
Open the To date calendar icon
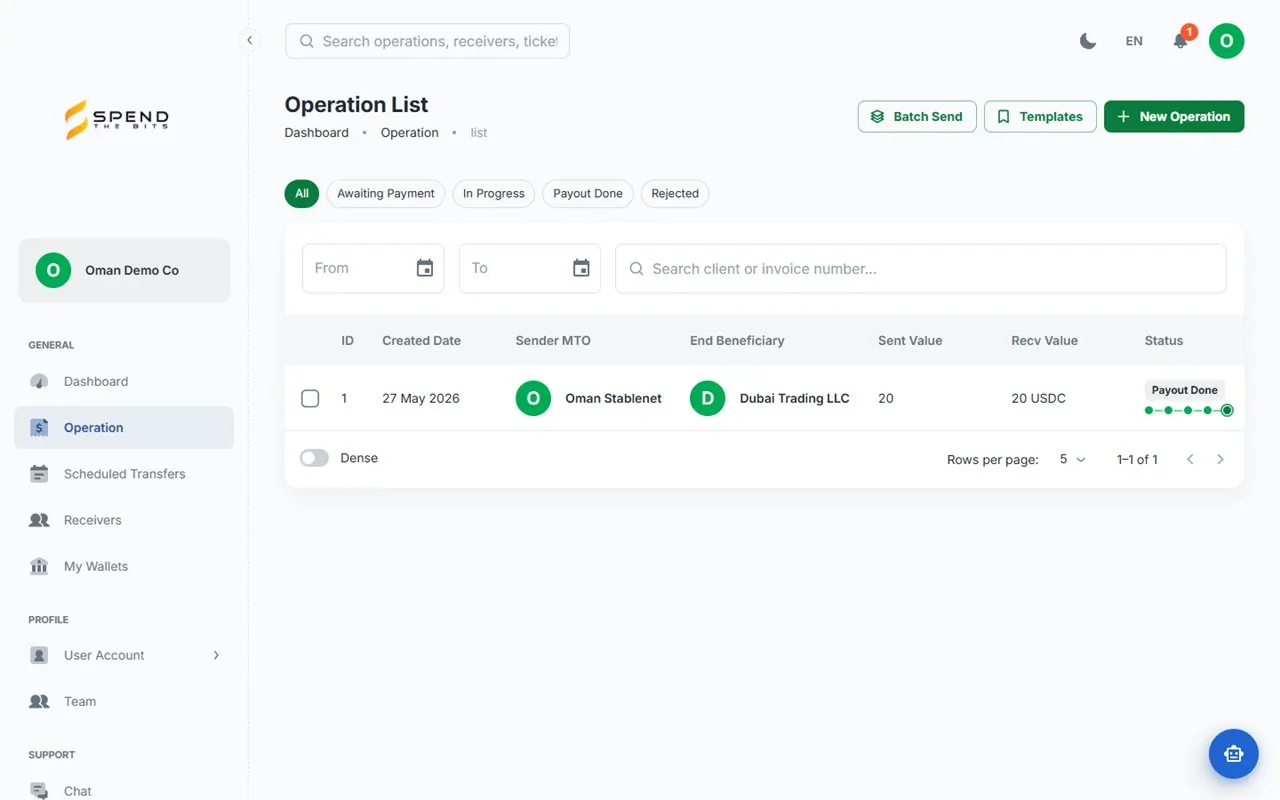point(581,268)
